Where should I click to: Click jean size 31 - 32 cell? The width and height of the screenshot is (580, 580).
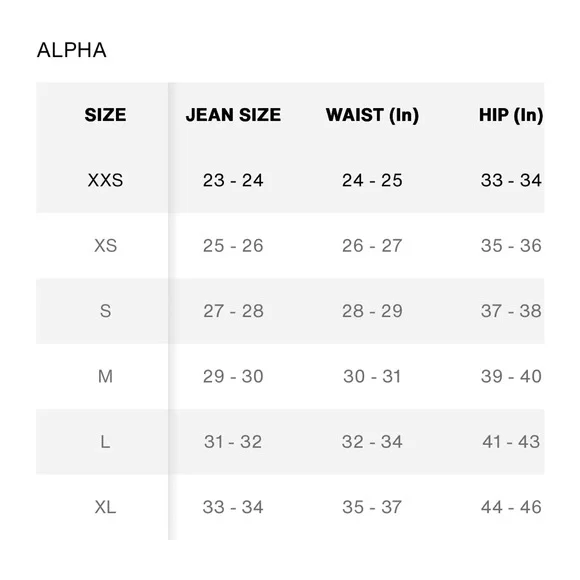click(233, 442)
